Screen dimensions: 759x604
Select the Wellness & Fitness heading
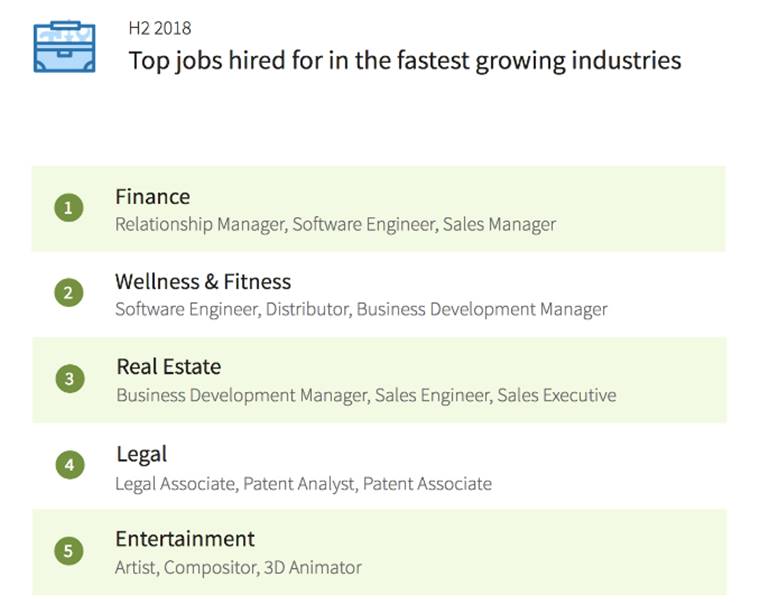(x=203, y=282)
